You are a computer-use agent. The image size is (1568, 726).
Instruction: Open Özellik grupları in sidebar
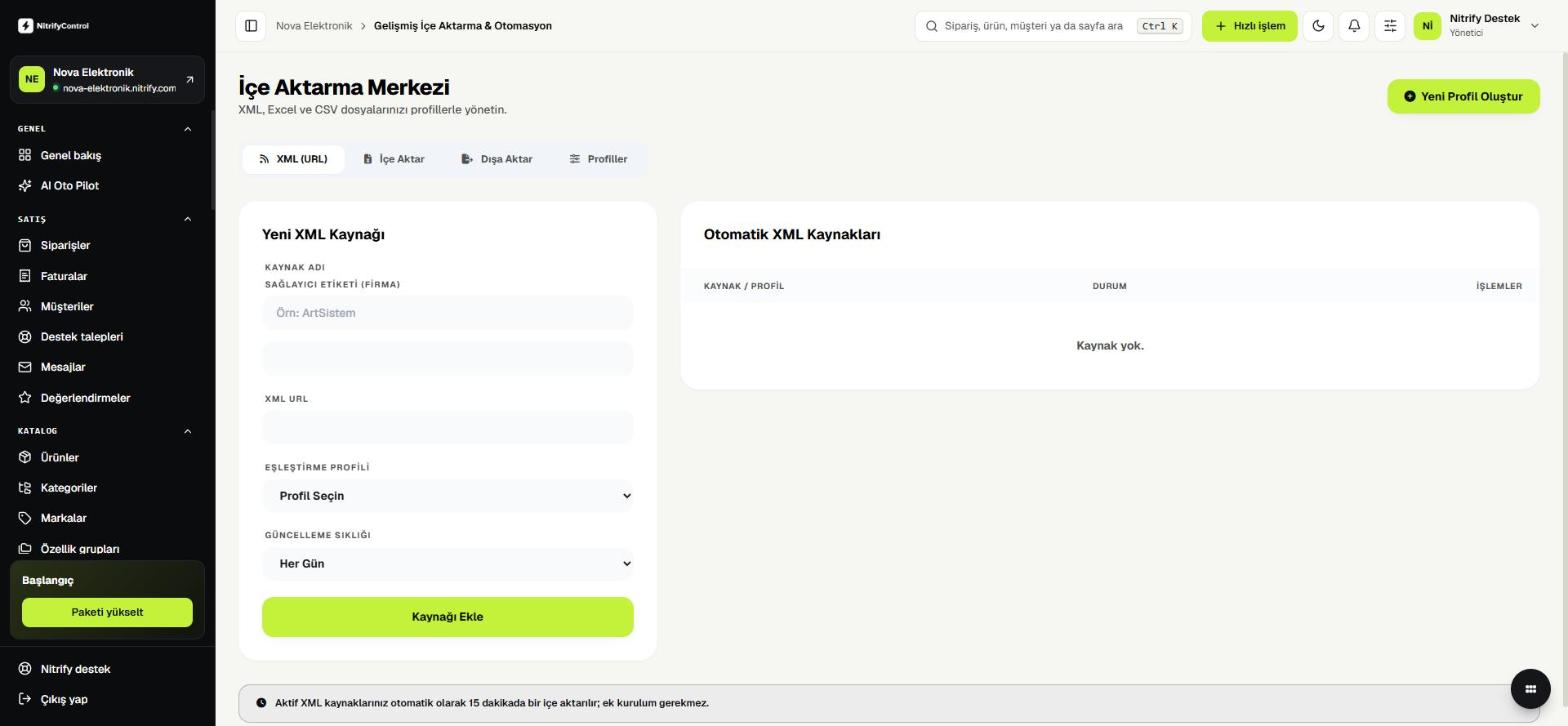[x=107, y=549]
